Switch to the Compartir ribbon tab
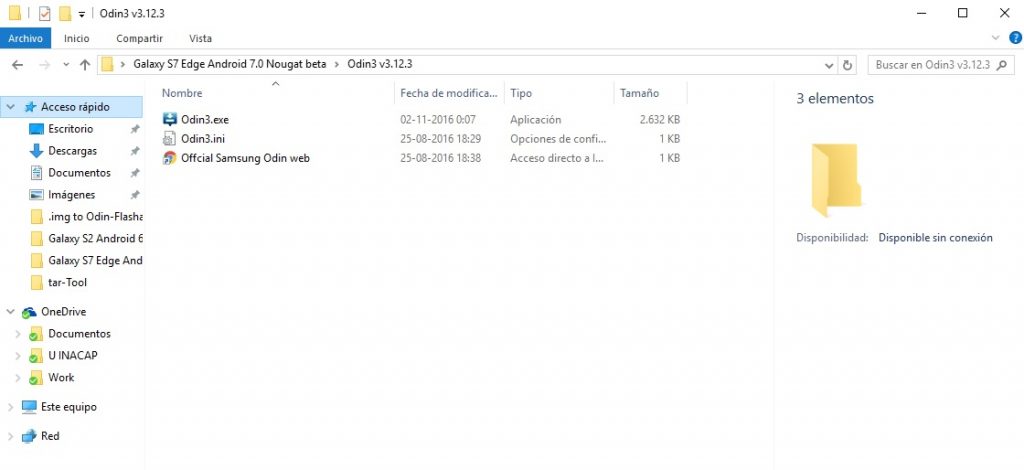 tap(139, 39)
